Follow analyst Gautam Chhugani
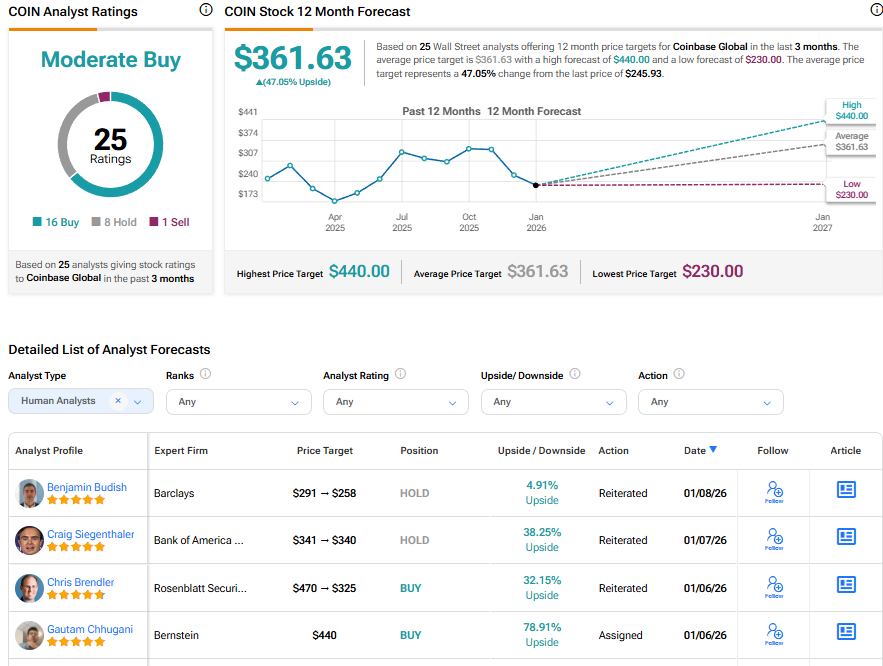Screen dimensions: 883x666 click(774, 634)
